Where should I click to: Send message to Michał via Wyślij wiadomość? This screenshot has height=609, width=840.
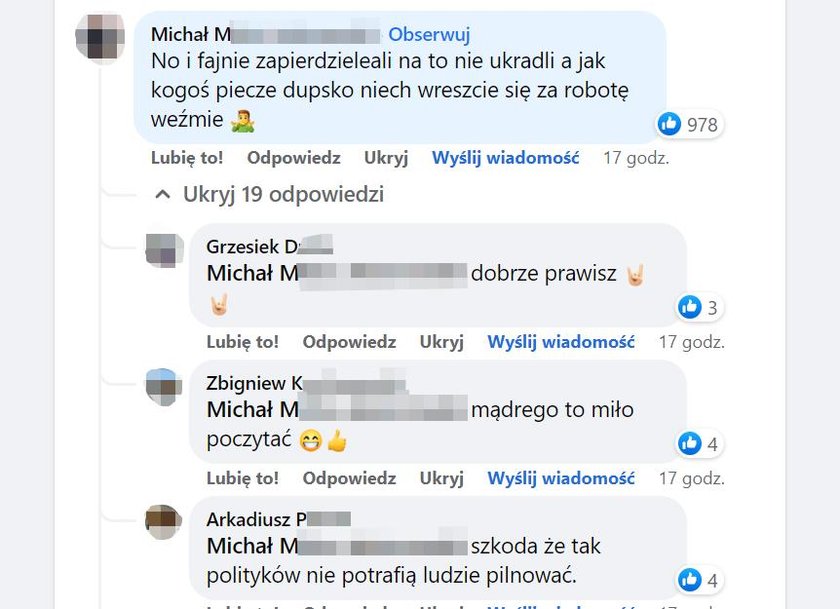(x=506, y=158)
